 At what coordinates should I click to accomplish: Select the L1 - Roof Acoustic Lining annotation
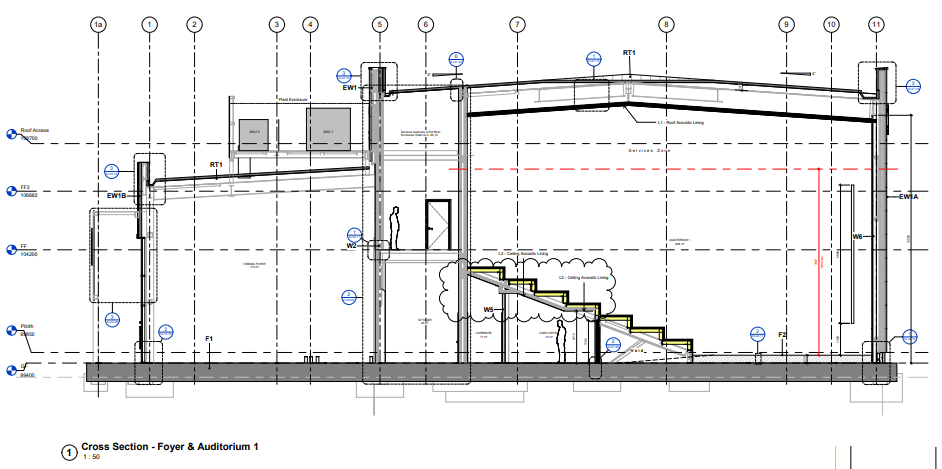[683, 121]
